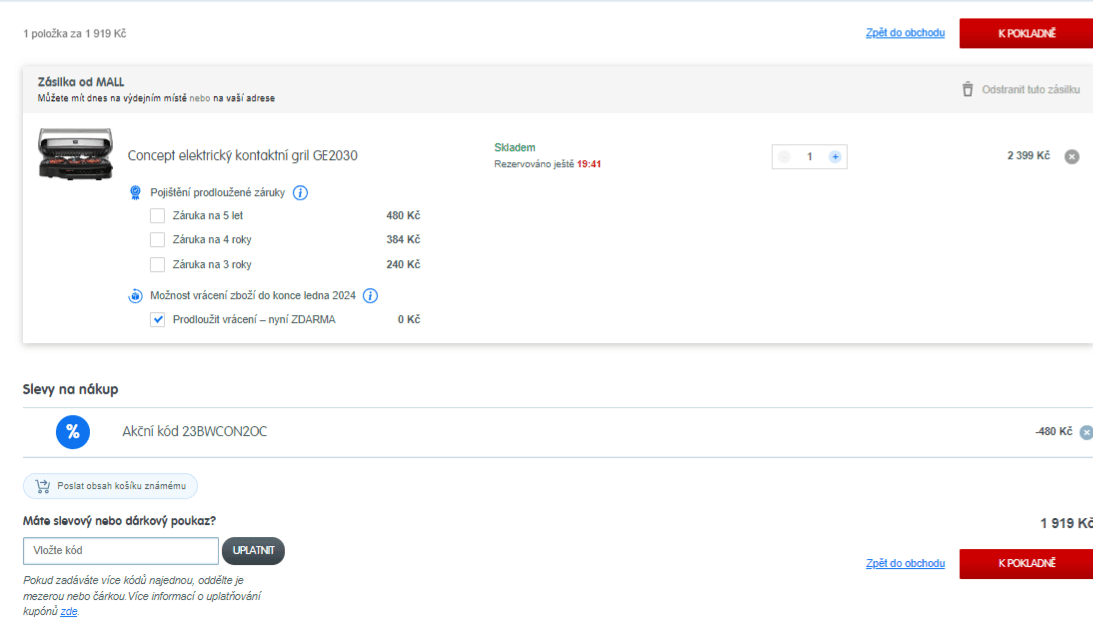Image resolution: width=1093 pixels, height=621 pixels.
Task: Click the trash icon to remove shipment
Action: [x=968, y=89]
